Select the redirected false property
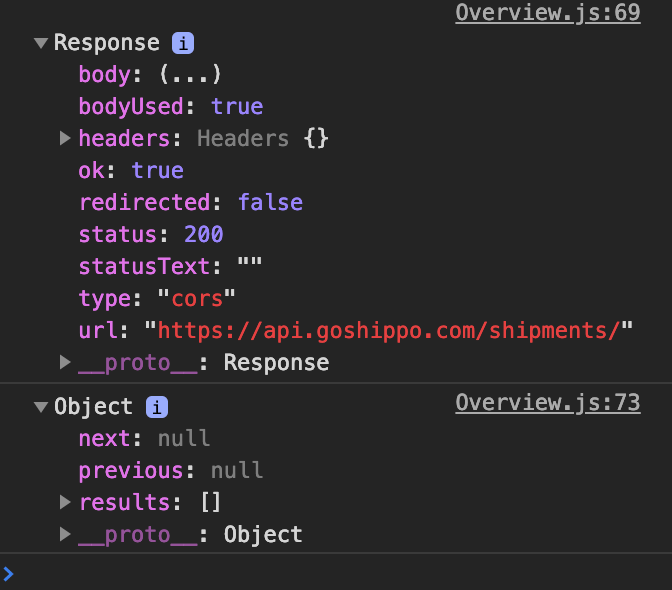Screen dimensions: 672x590 [190, 202]
